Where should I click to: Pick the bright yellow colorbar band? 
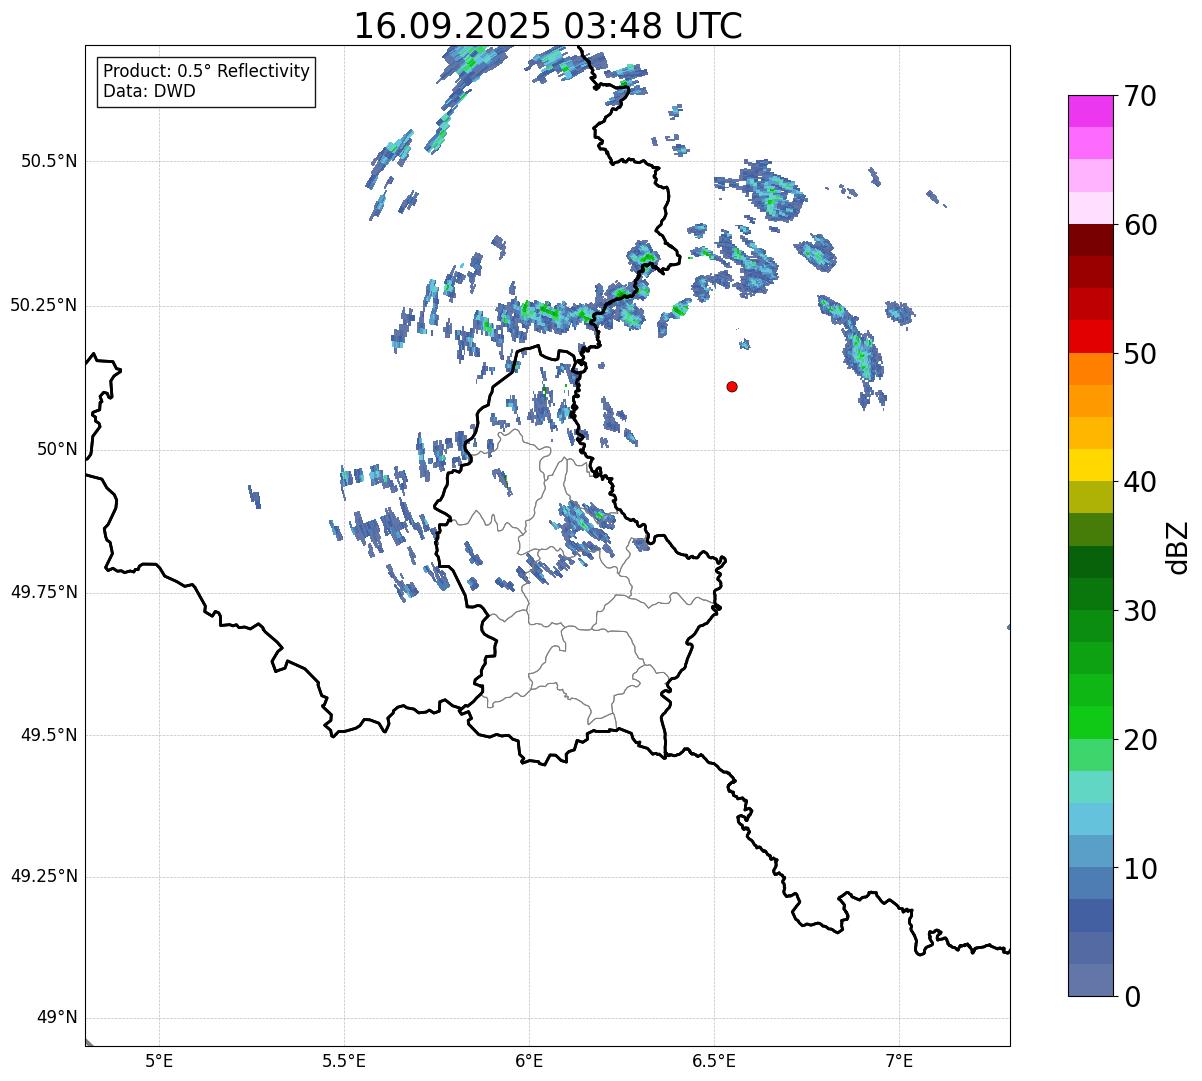coord(1091,465)
